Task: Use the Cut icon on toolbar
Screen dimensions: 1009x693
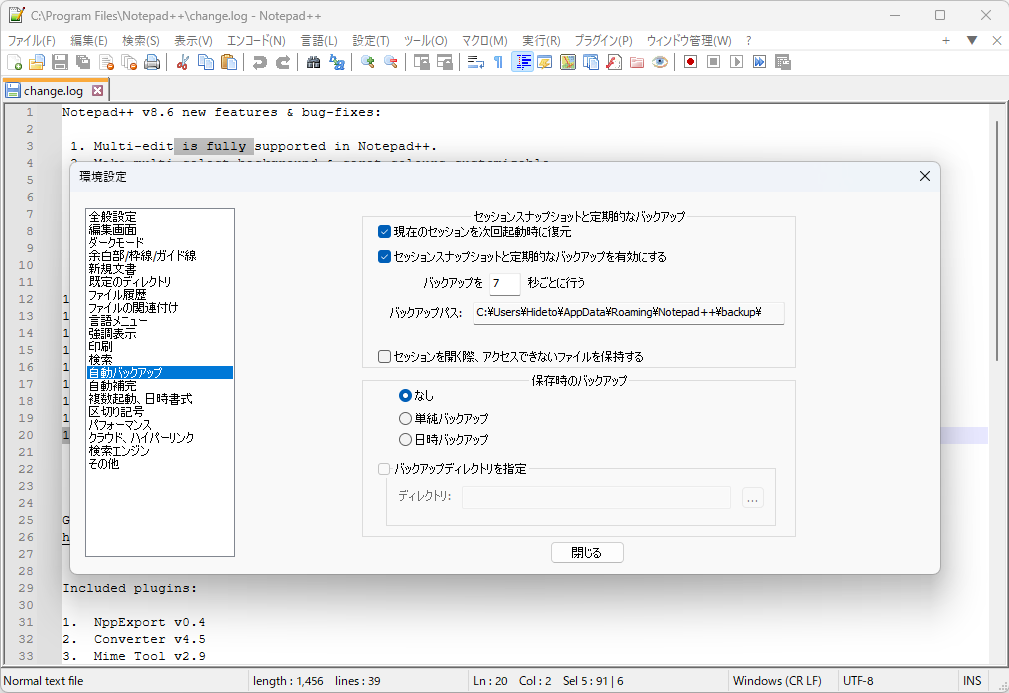Action: tap(183, 61)
